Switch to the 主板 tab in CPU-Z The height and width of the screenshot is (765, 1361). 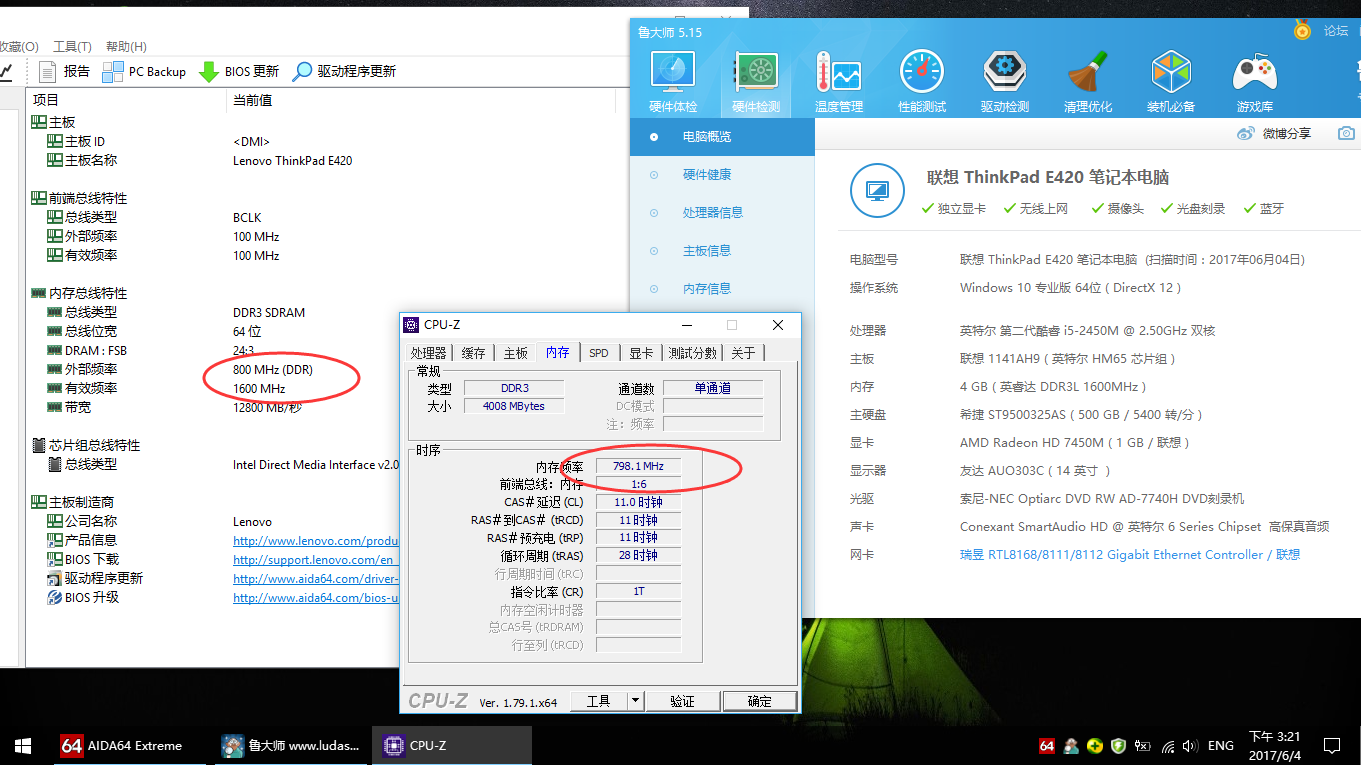click(x=515, y=352)
